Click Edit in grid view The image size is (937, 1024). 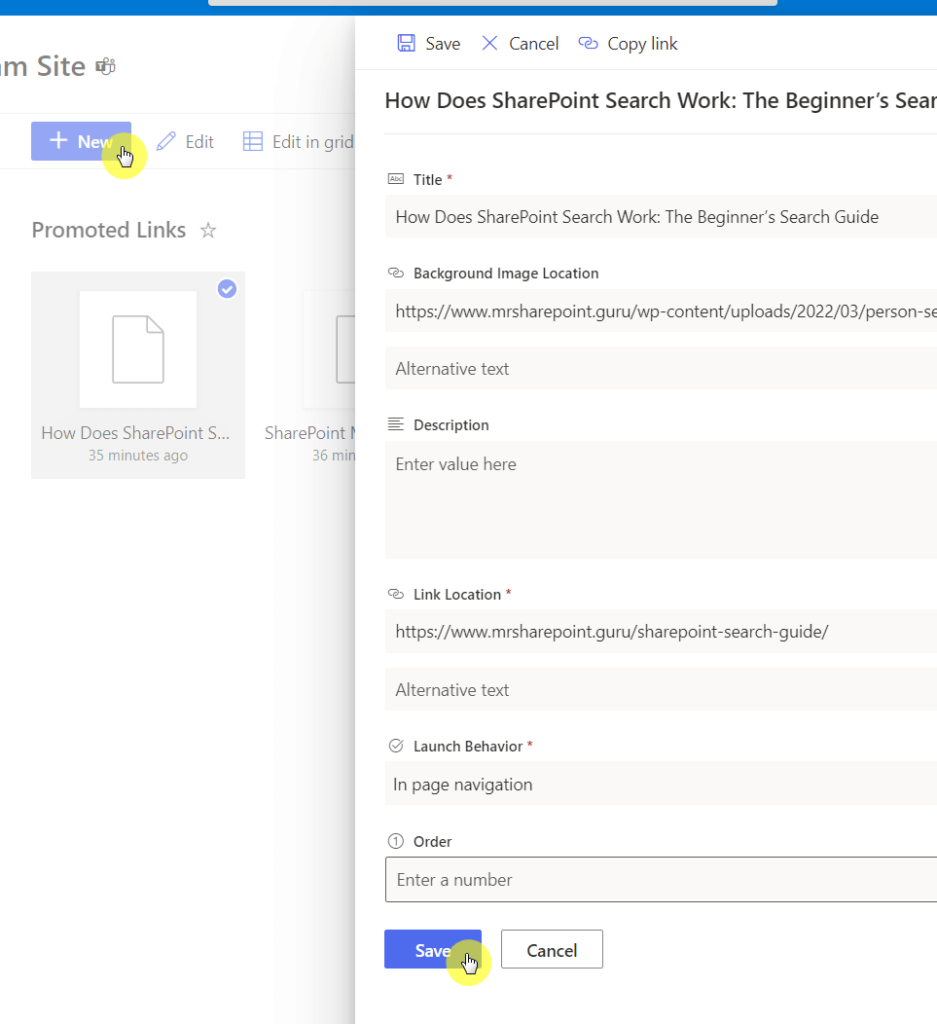click(298, 142)
